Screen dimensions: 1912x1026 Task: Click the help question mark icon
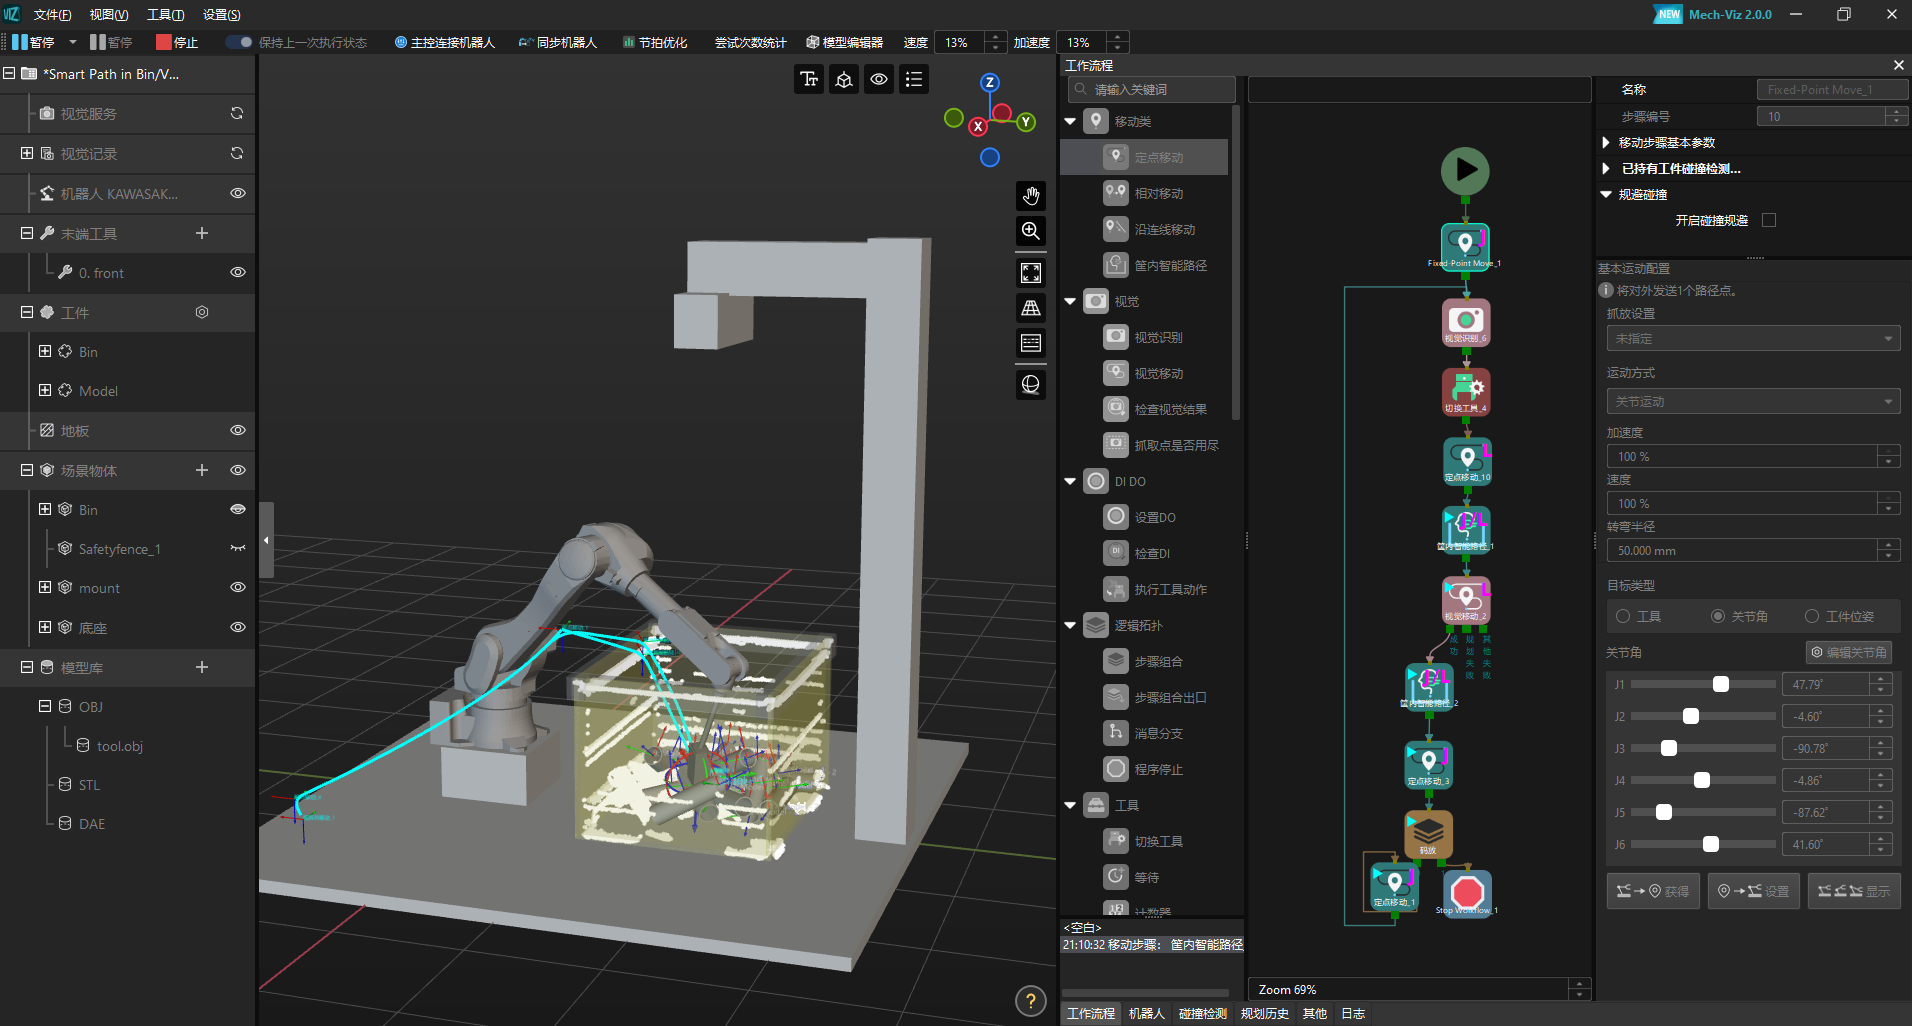pyautogui.click(x=1030, y=1000)
